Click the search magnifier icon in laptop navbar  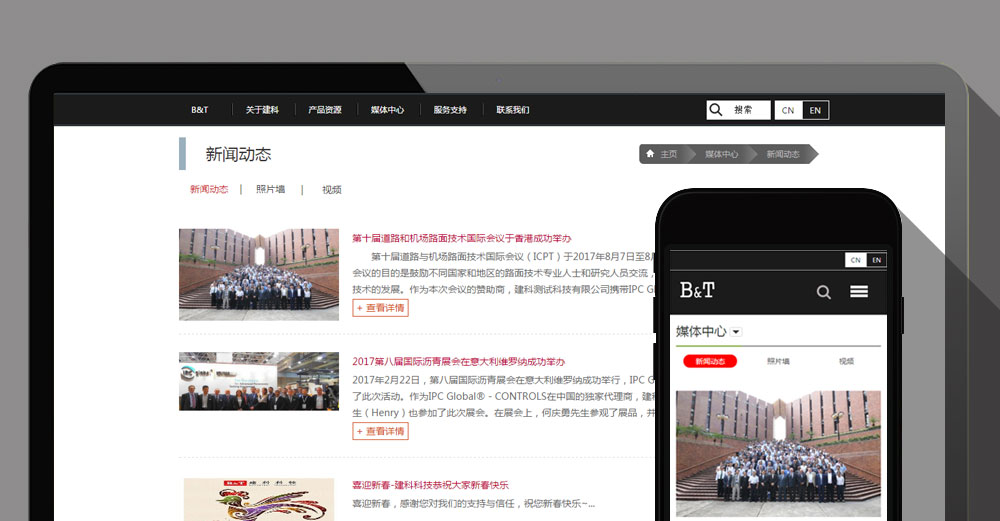coord(716,110)
